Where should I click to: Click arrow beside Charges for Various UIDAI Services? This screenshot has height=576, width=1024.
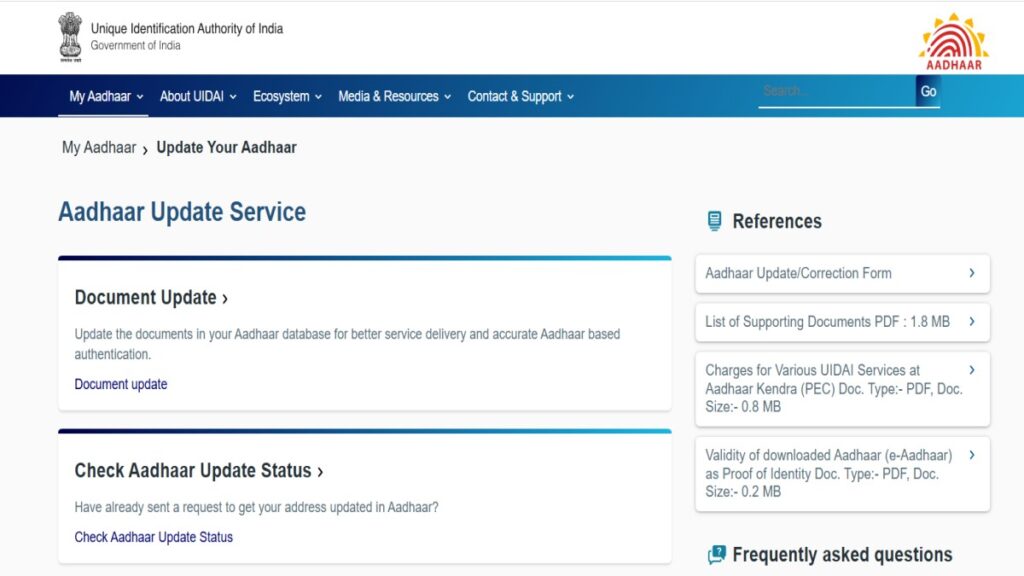(x=971, y=370)
